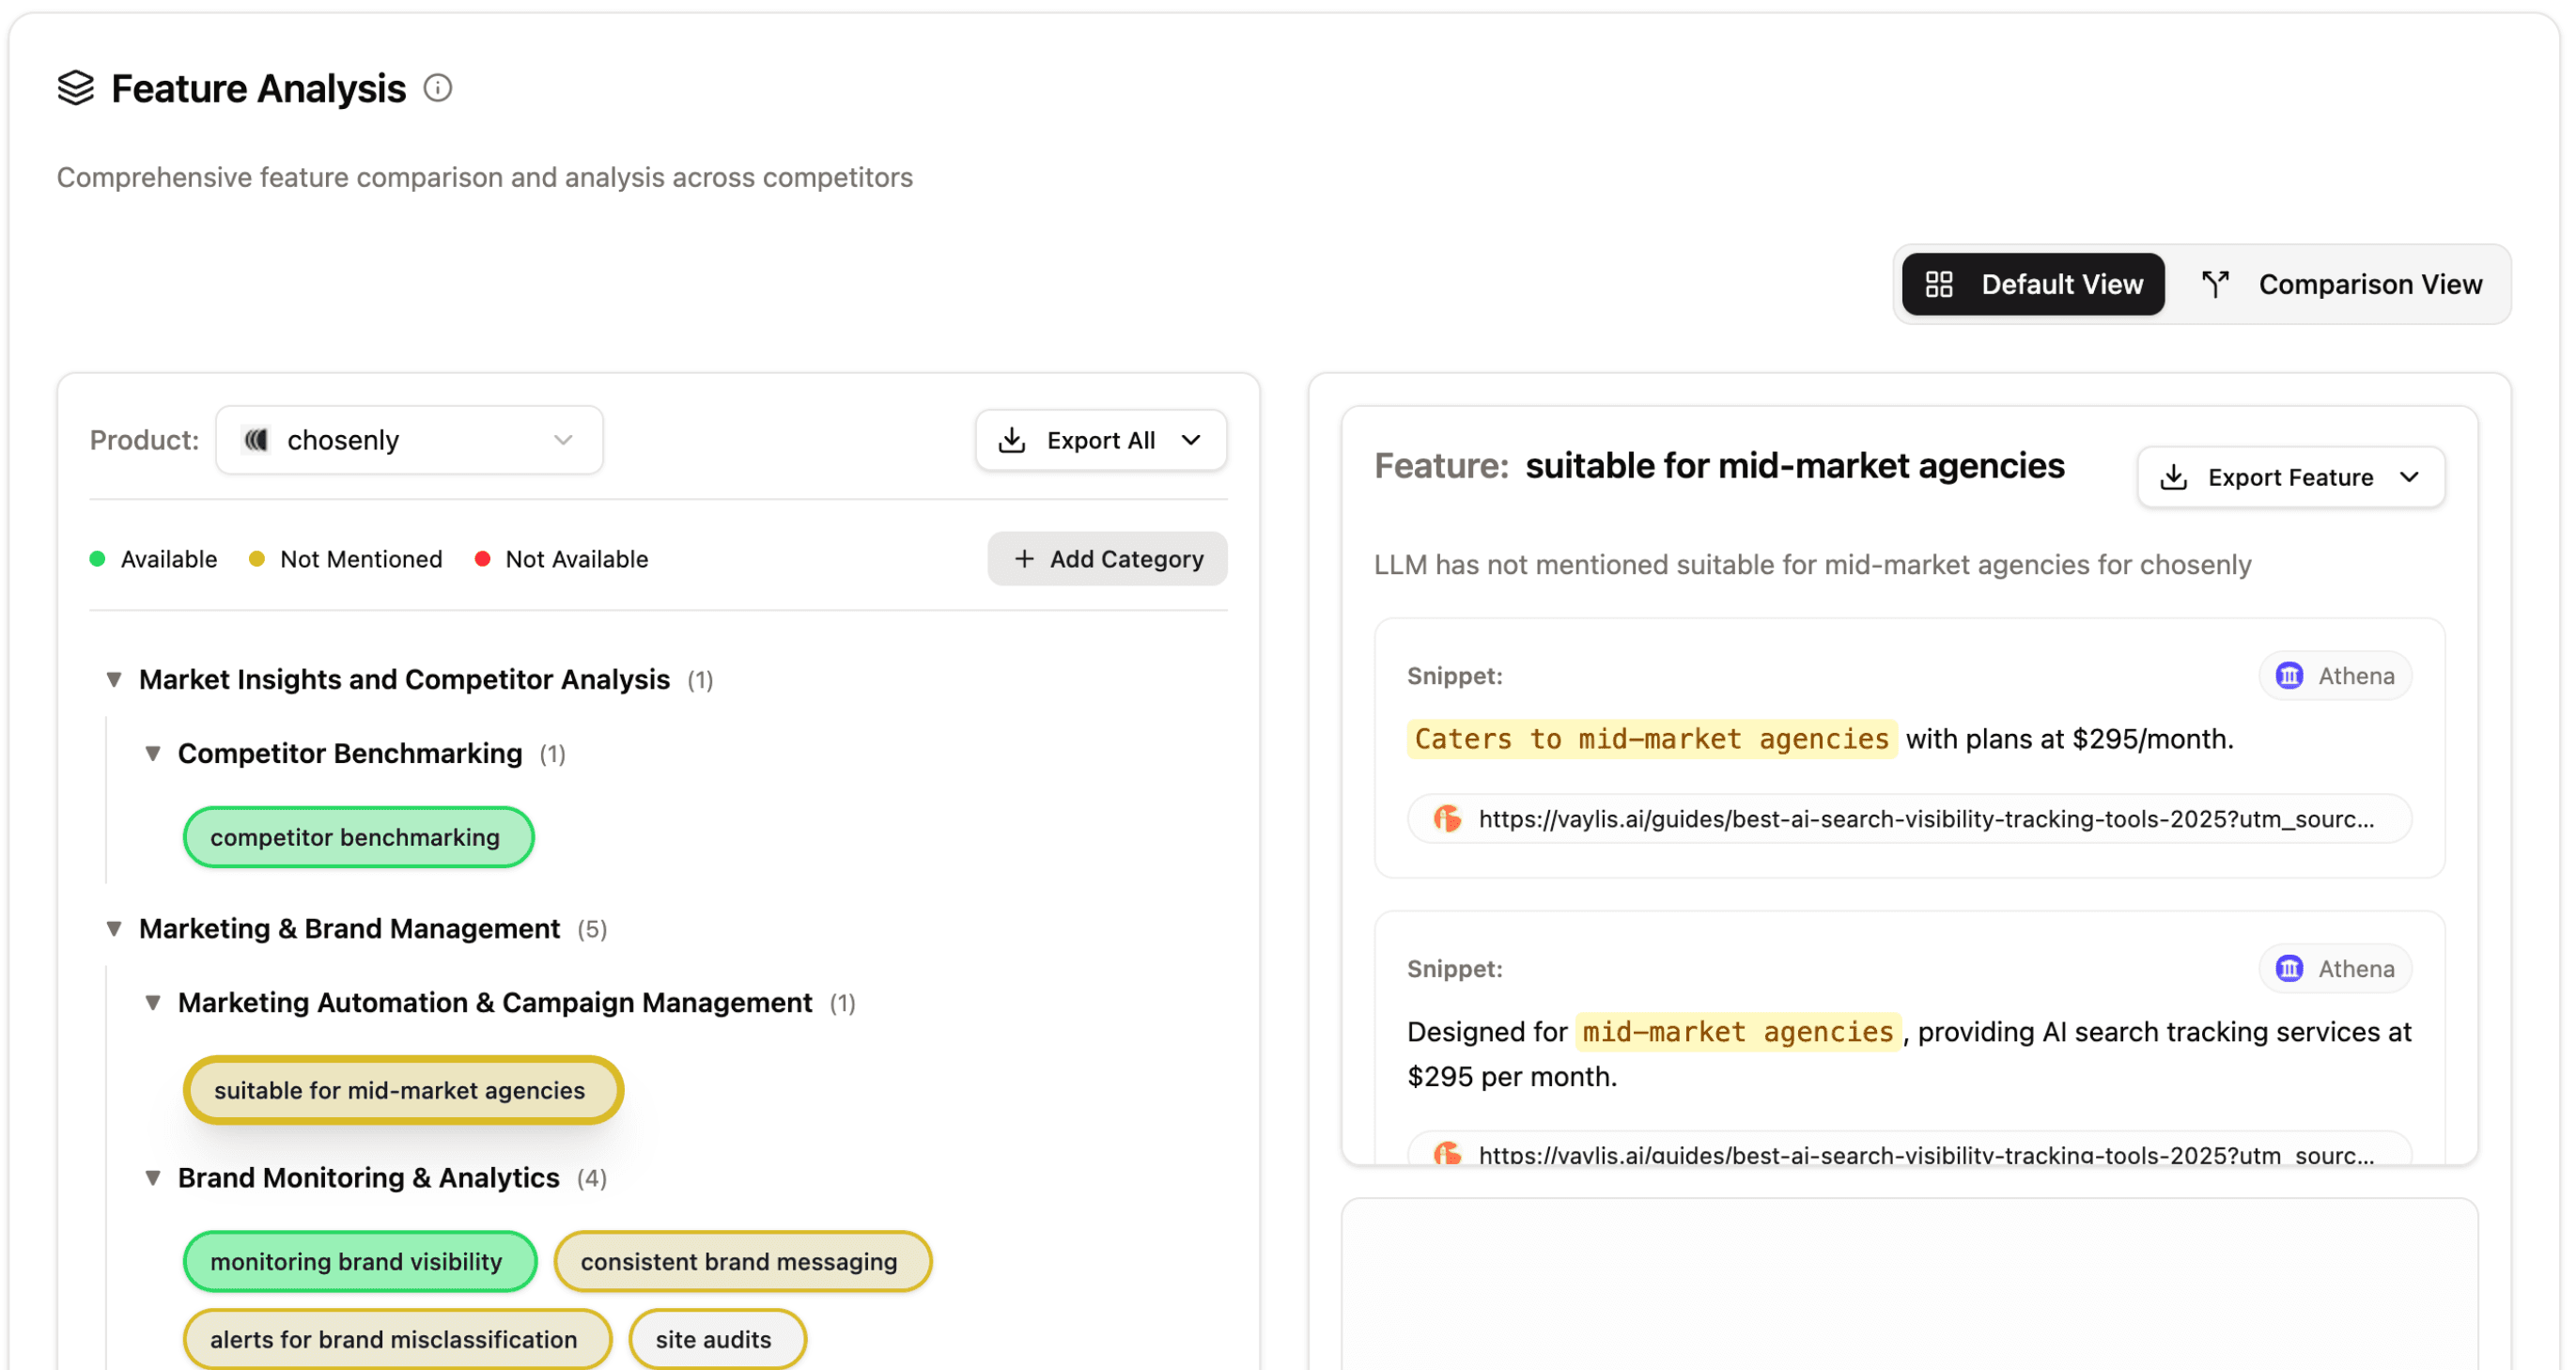Click the layers icon next to Feature Analysis
The image size is (2576, 1370).
pyautogui.click(x=75, y=88)
